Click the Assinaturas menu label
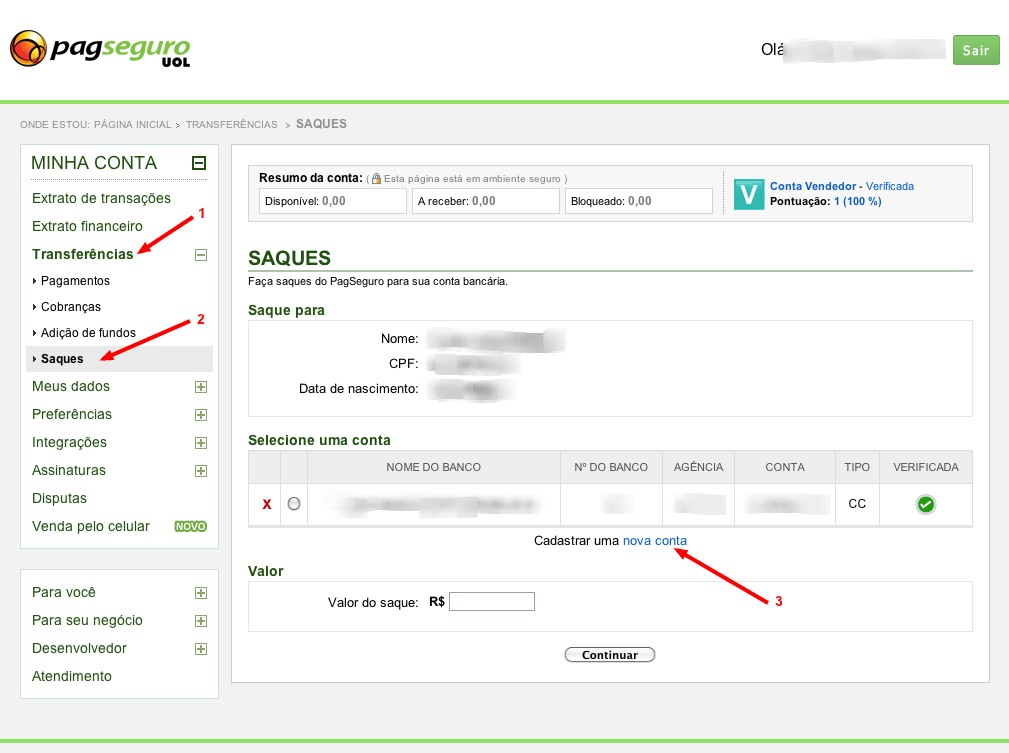Image resolution: width=1009 pixels, height=753 pixels. pyautogui.click(x=69, y=470)
